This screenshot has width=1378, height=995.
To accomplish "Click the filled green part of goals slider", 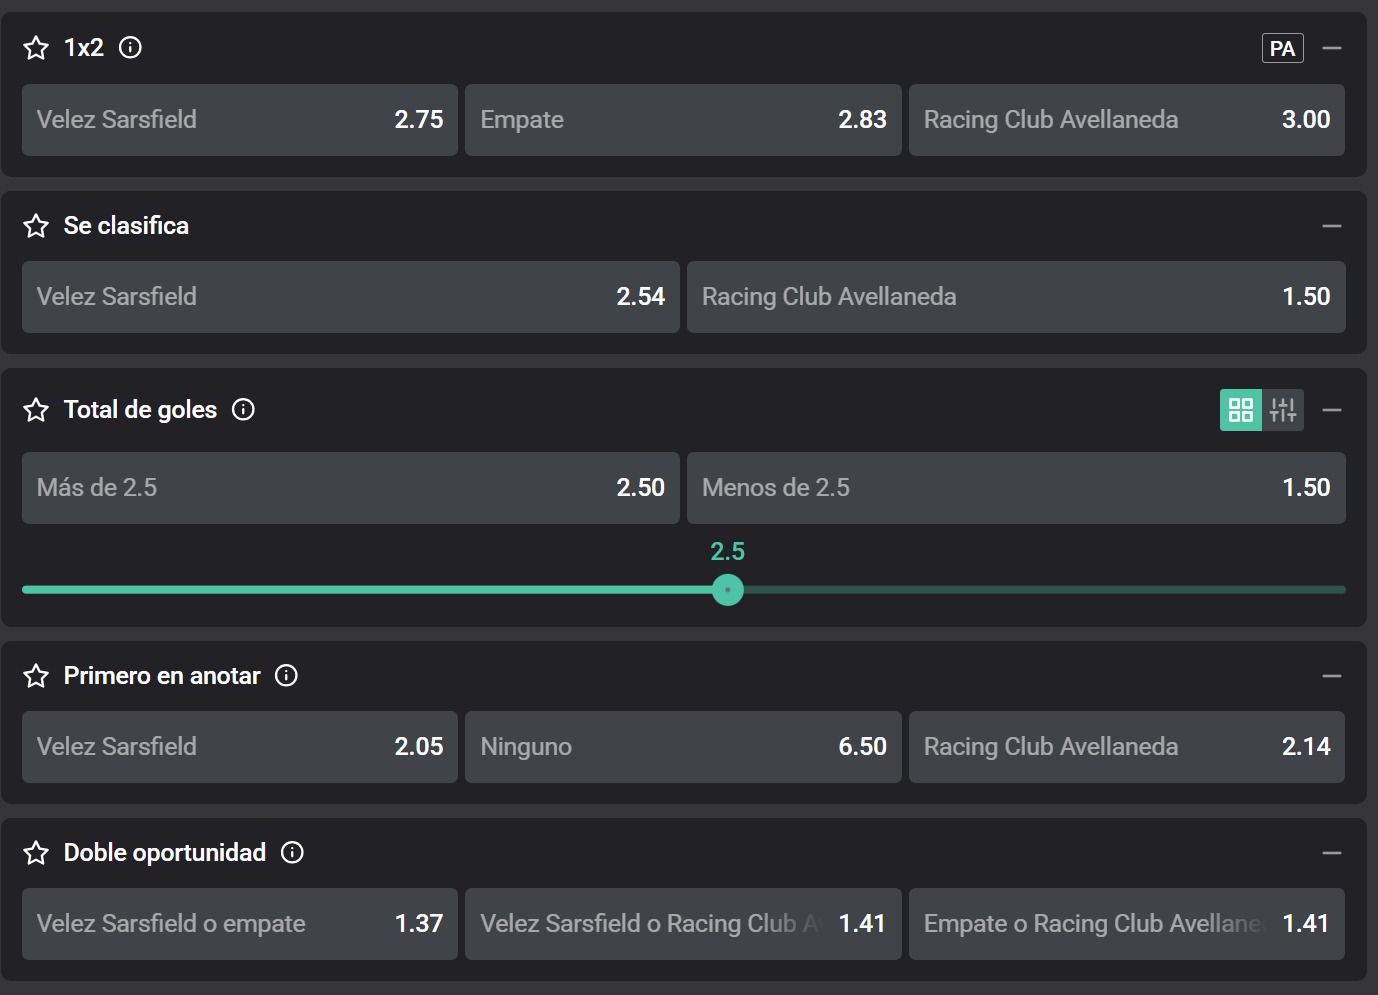I will [367, 590].
